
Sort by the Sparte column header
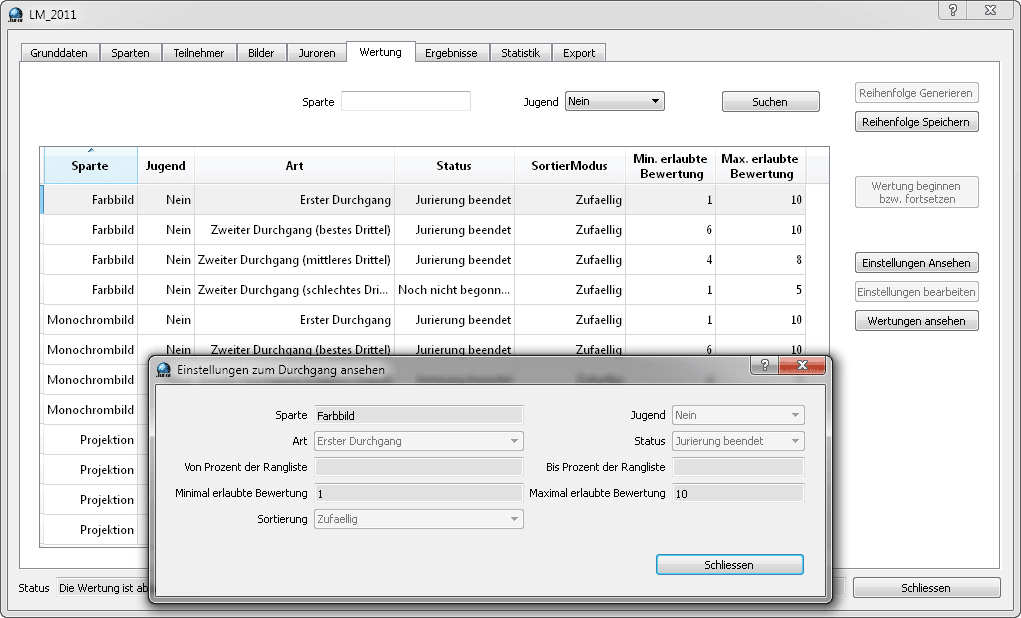click(90, 165)
